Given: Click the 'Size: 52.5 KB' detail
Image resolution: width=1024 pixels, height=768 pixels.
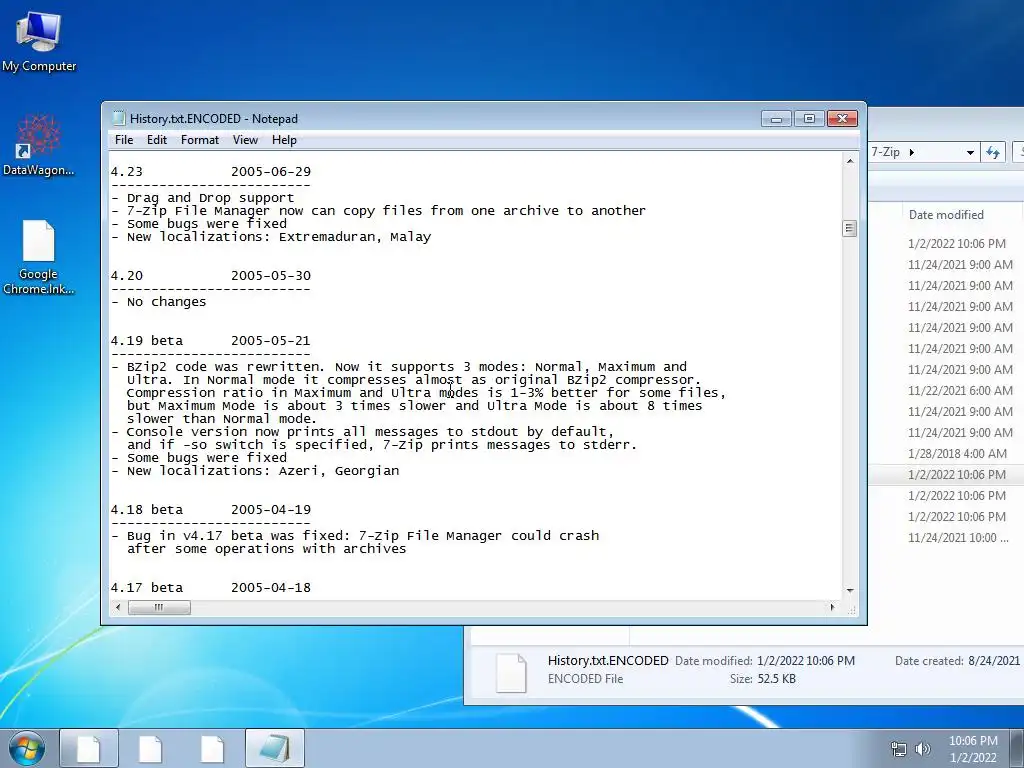Looking at the screenshot, I should [x=763, y=679].
